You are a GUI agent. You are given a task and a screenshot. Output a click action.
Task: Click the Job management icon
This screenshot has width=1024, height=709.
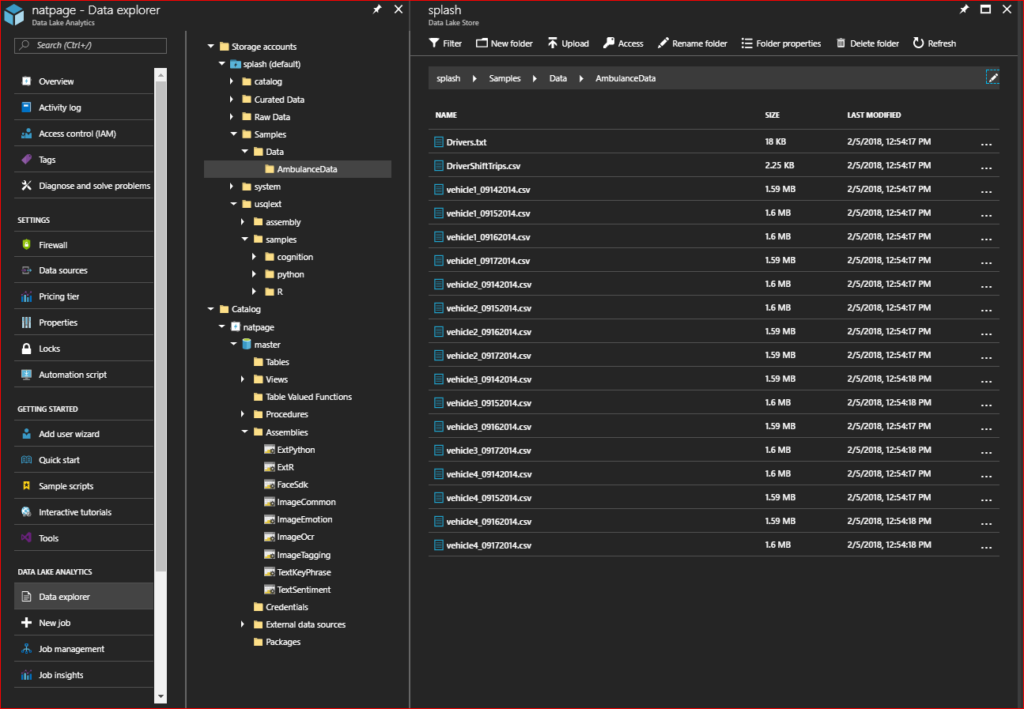pos(26,649)
